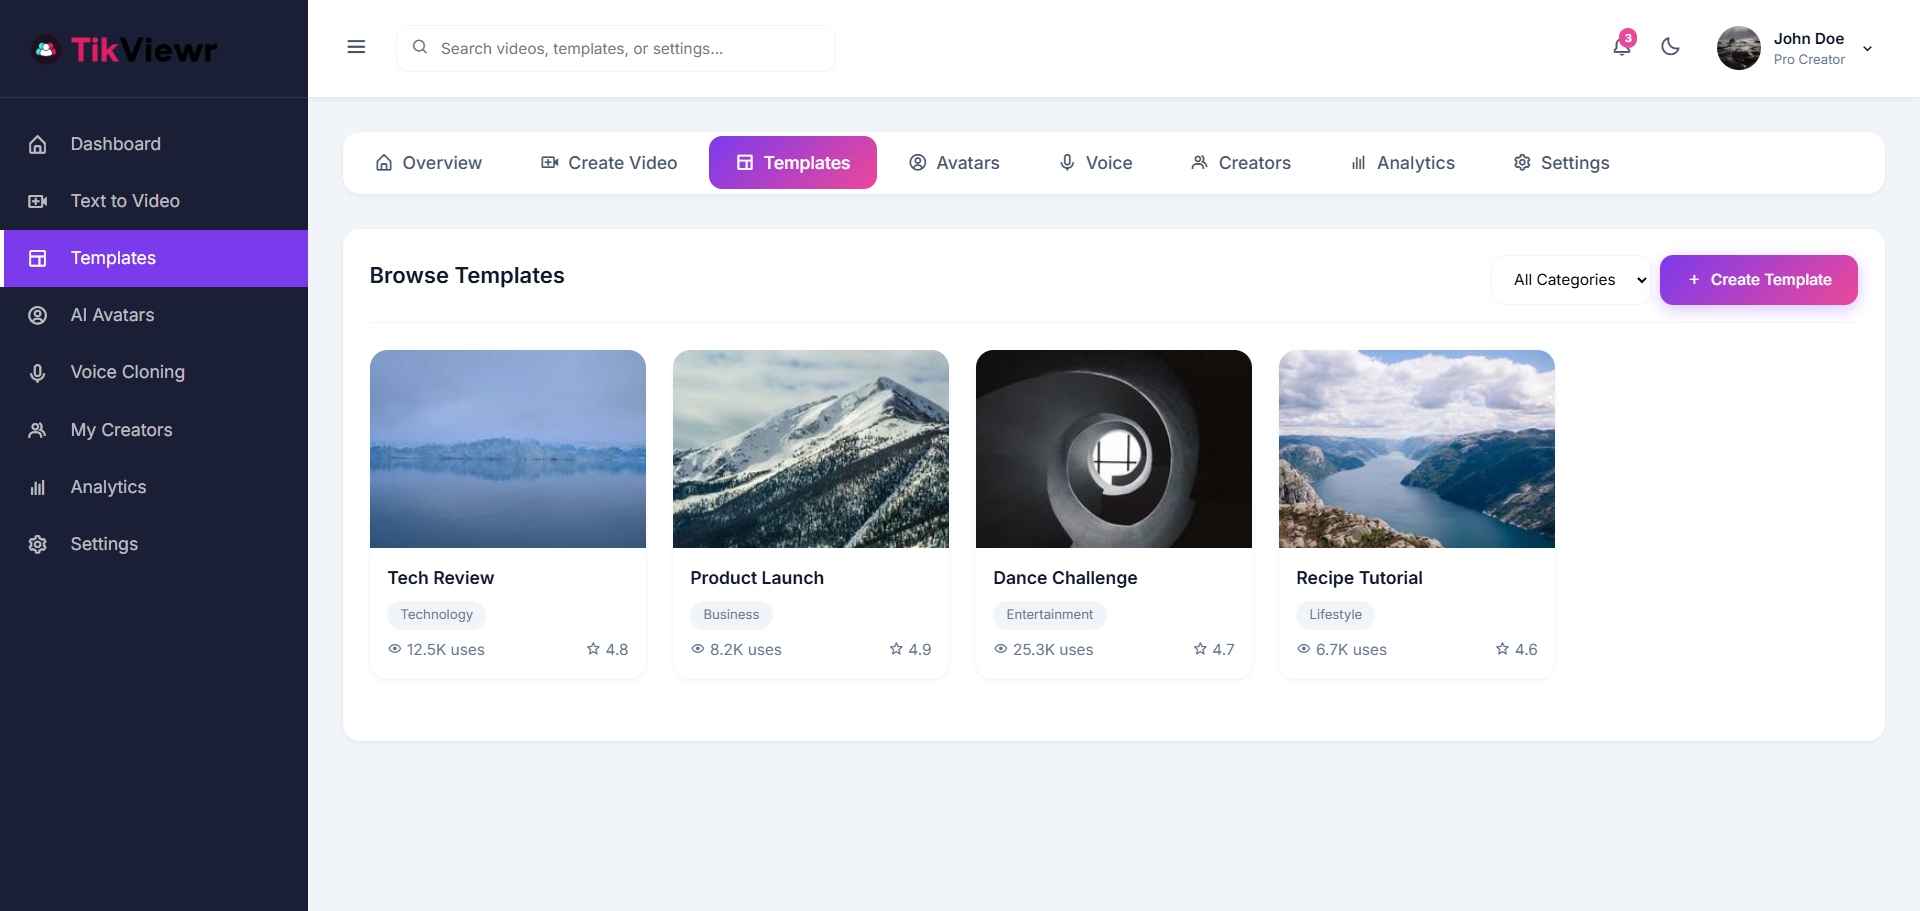Expand the All Categories dropdown
Viewport: 1920px width, 911px height.
[x=1570, y=280]
